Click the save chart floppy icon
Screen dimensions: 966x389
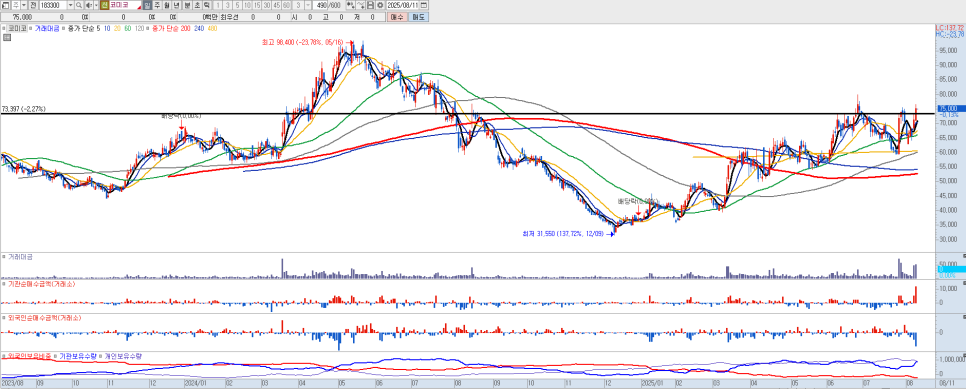370,5
